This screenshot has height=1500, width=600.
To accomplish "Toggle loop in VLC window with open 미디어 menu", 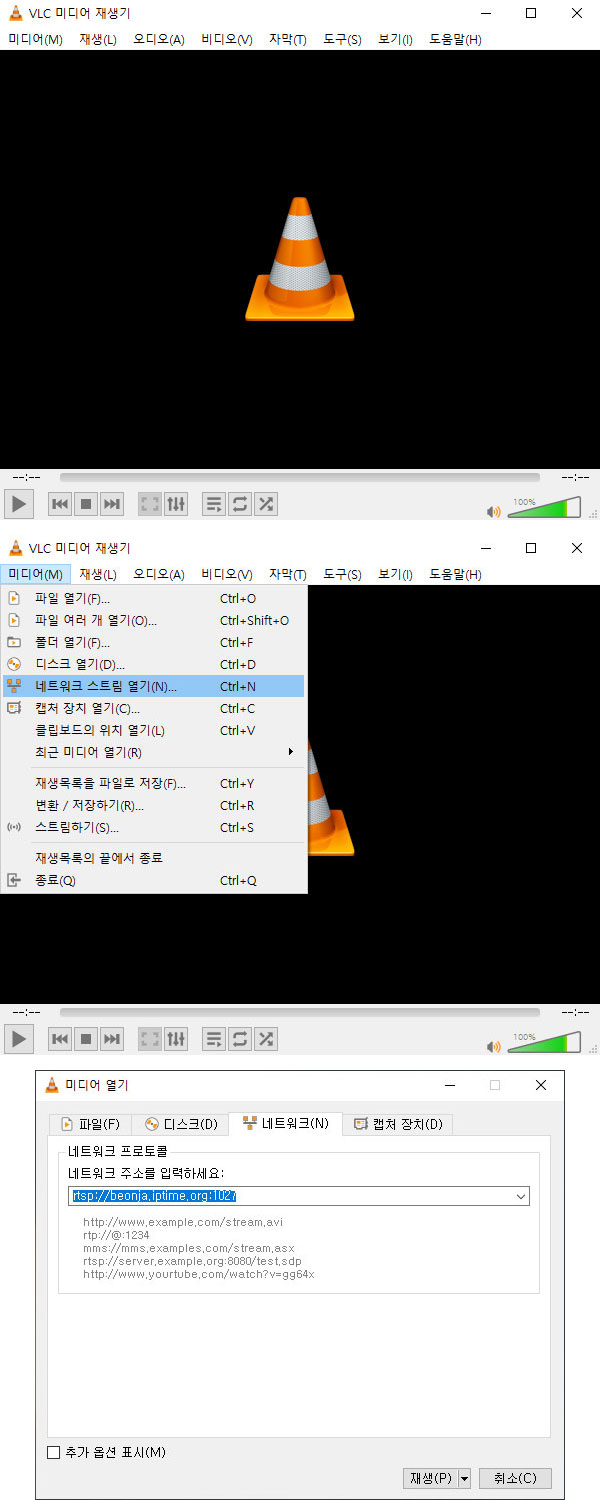I will pyautogui.click(x=240, y=1040).
